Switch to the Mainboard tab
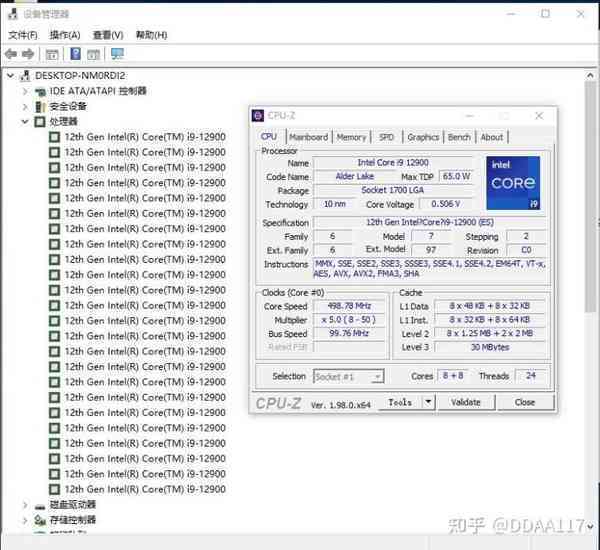The image size is (600, 550). [x=309, y=137]
